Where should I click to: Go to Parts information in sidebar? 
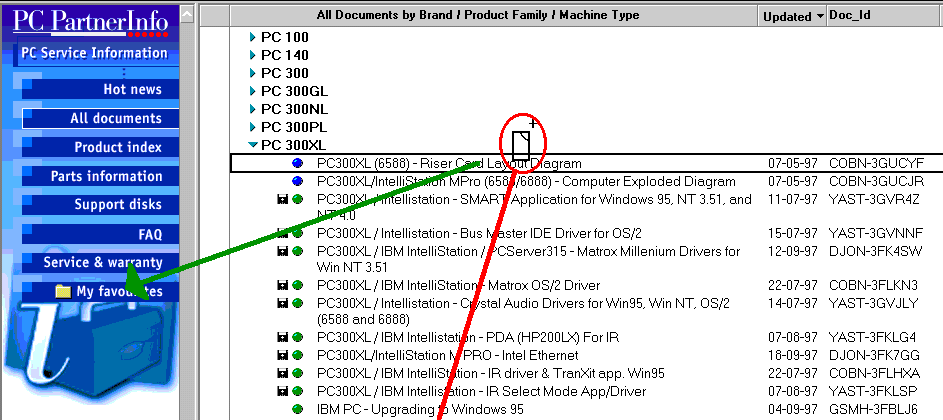coord(106,176)
